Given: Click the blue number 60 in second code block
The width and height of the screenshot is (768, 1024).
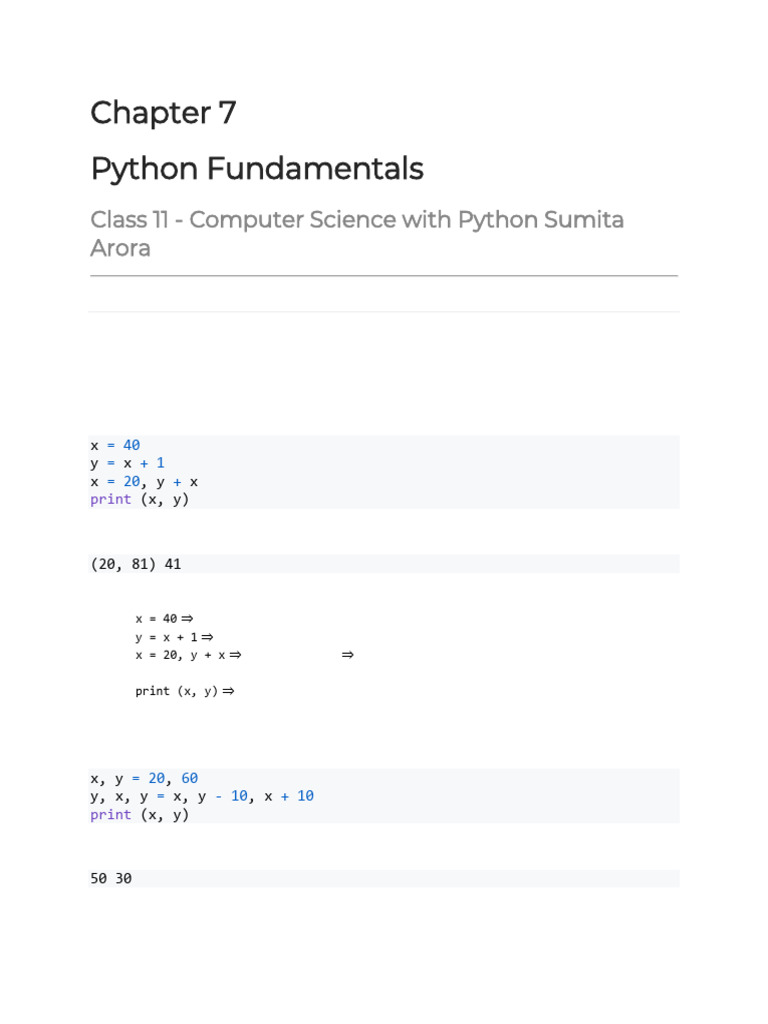Looking at the screenshot, I should pyautogui.click(x=190, y=778).
